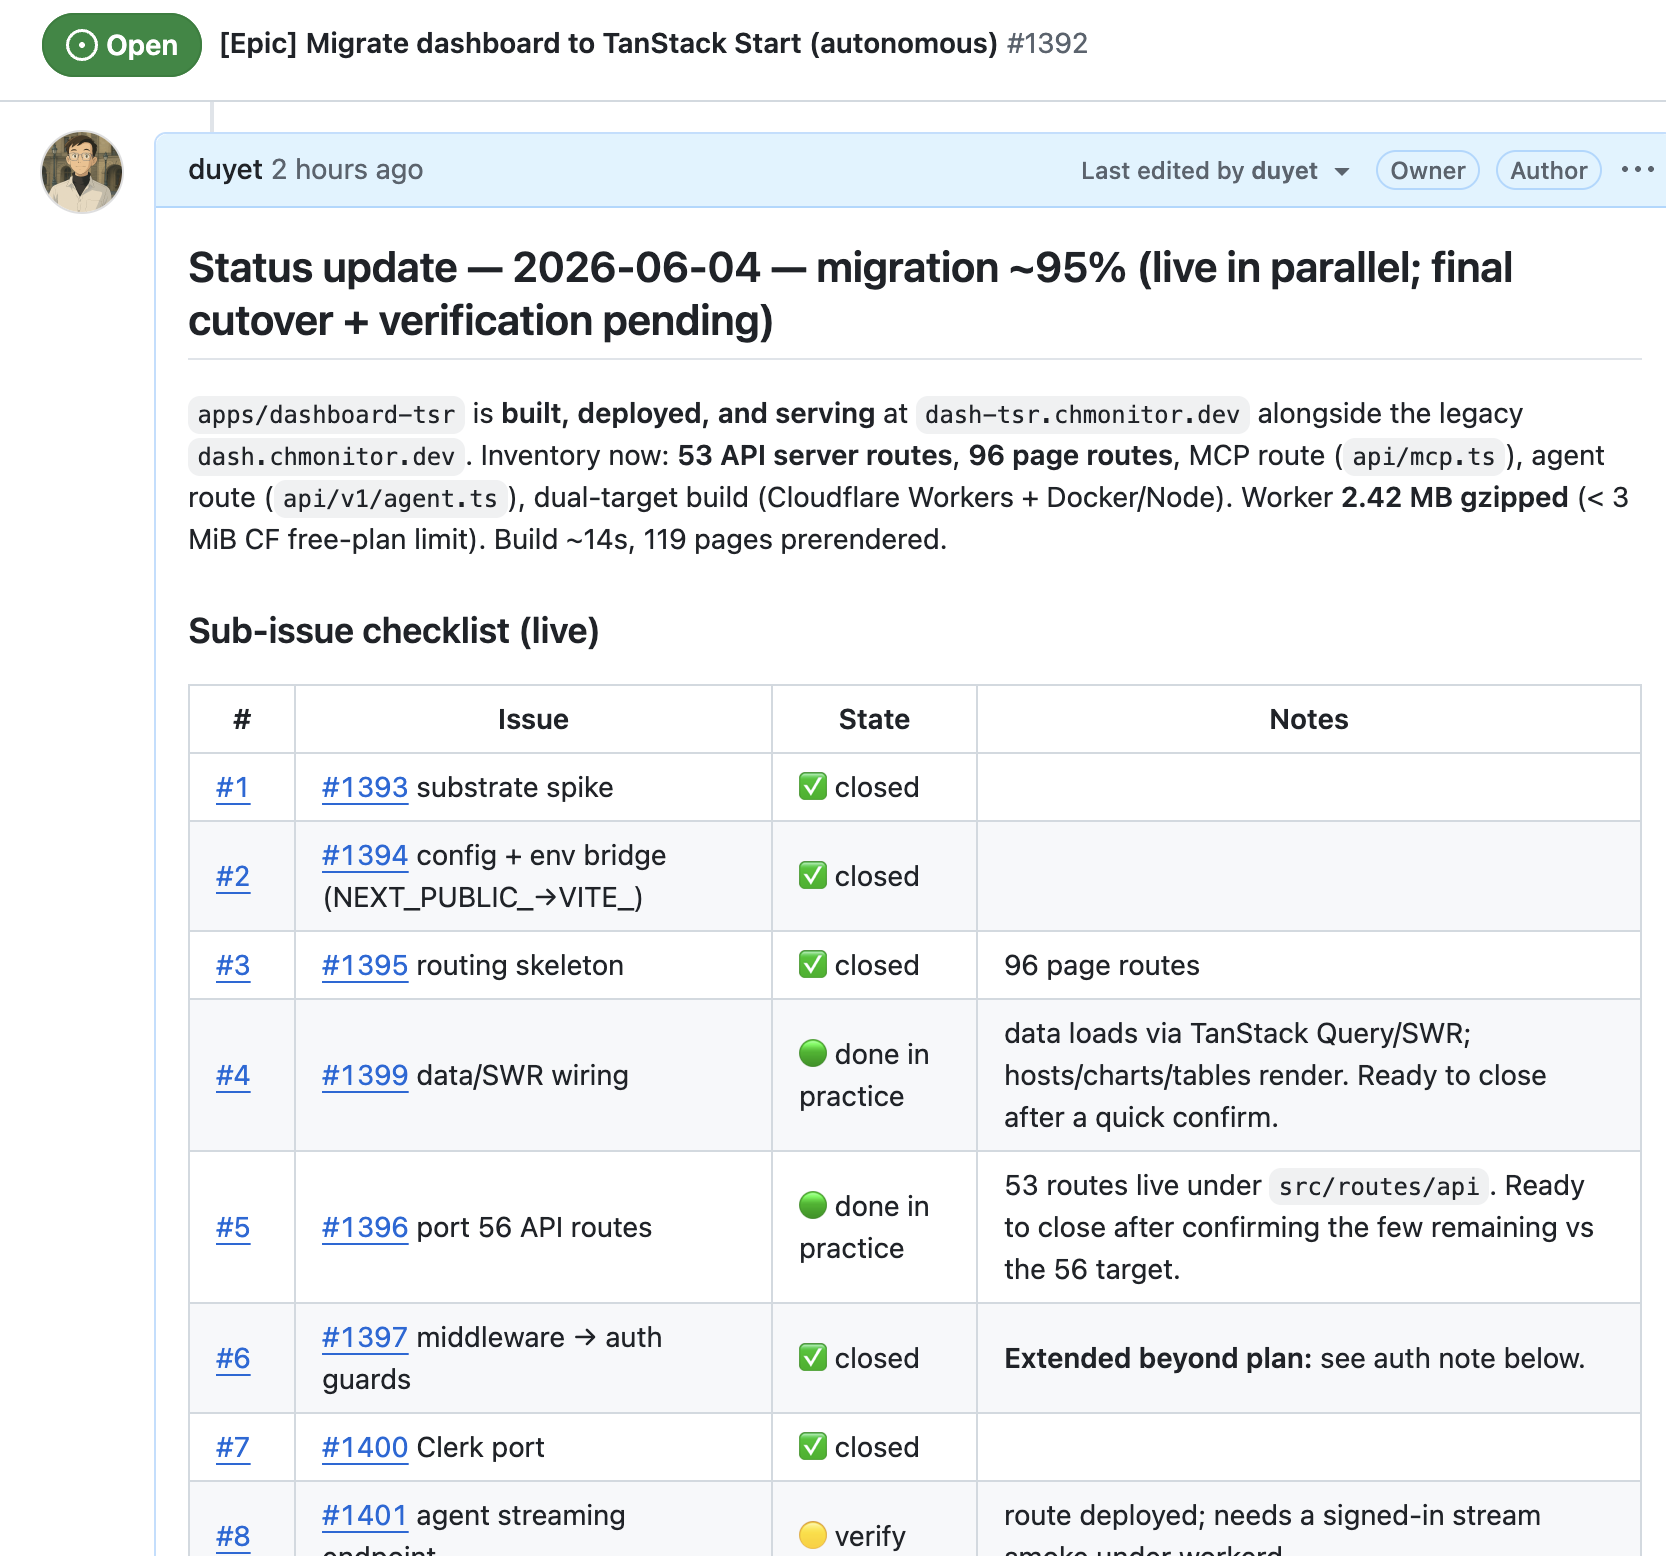Screen dimensions: 1666x1556
Task: Open issue #1394 config + env bridge
Action: 365,856
